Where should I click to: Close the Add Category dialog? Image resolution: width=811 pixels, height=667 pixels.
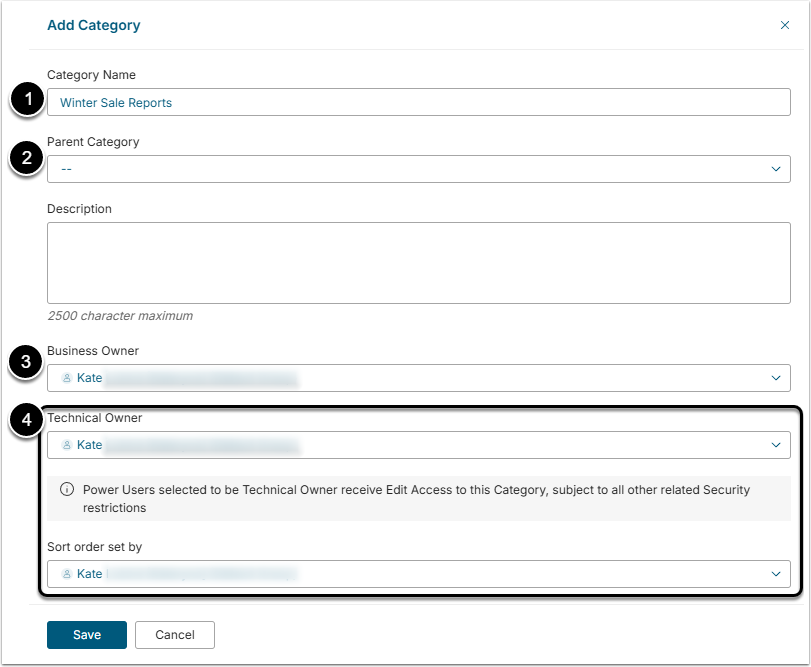(x=784, y=25)
